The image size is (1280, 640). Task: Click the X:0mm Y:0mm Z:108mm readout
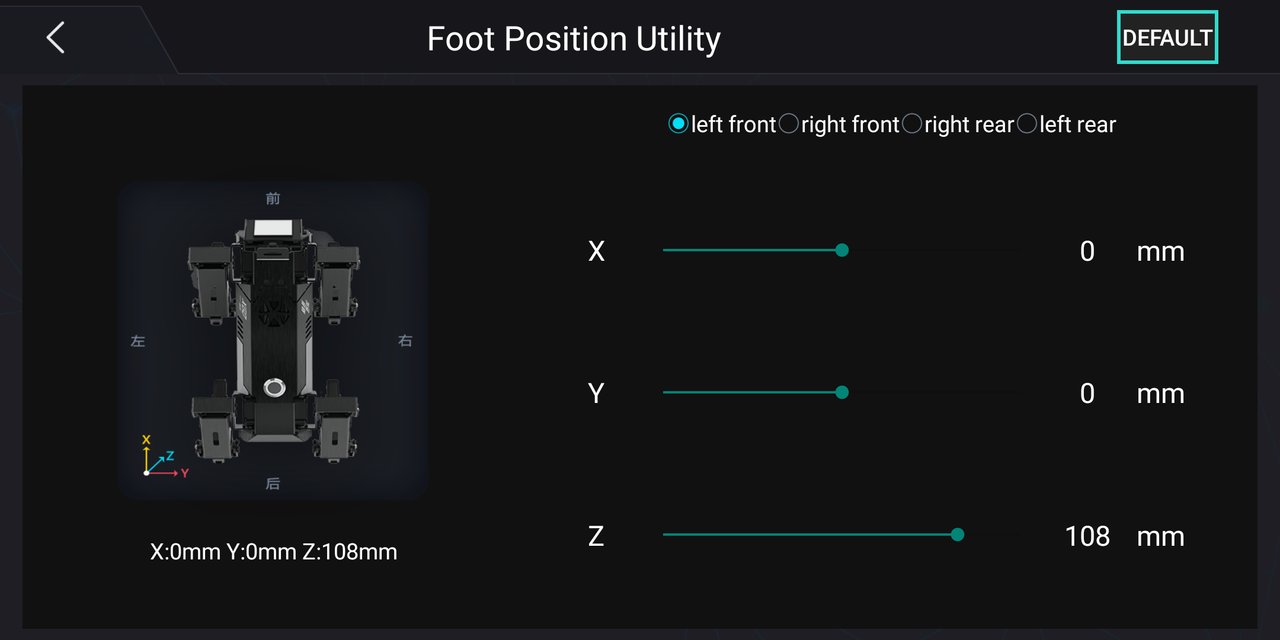[x=273, y=552]
